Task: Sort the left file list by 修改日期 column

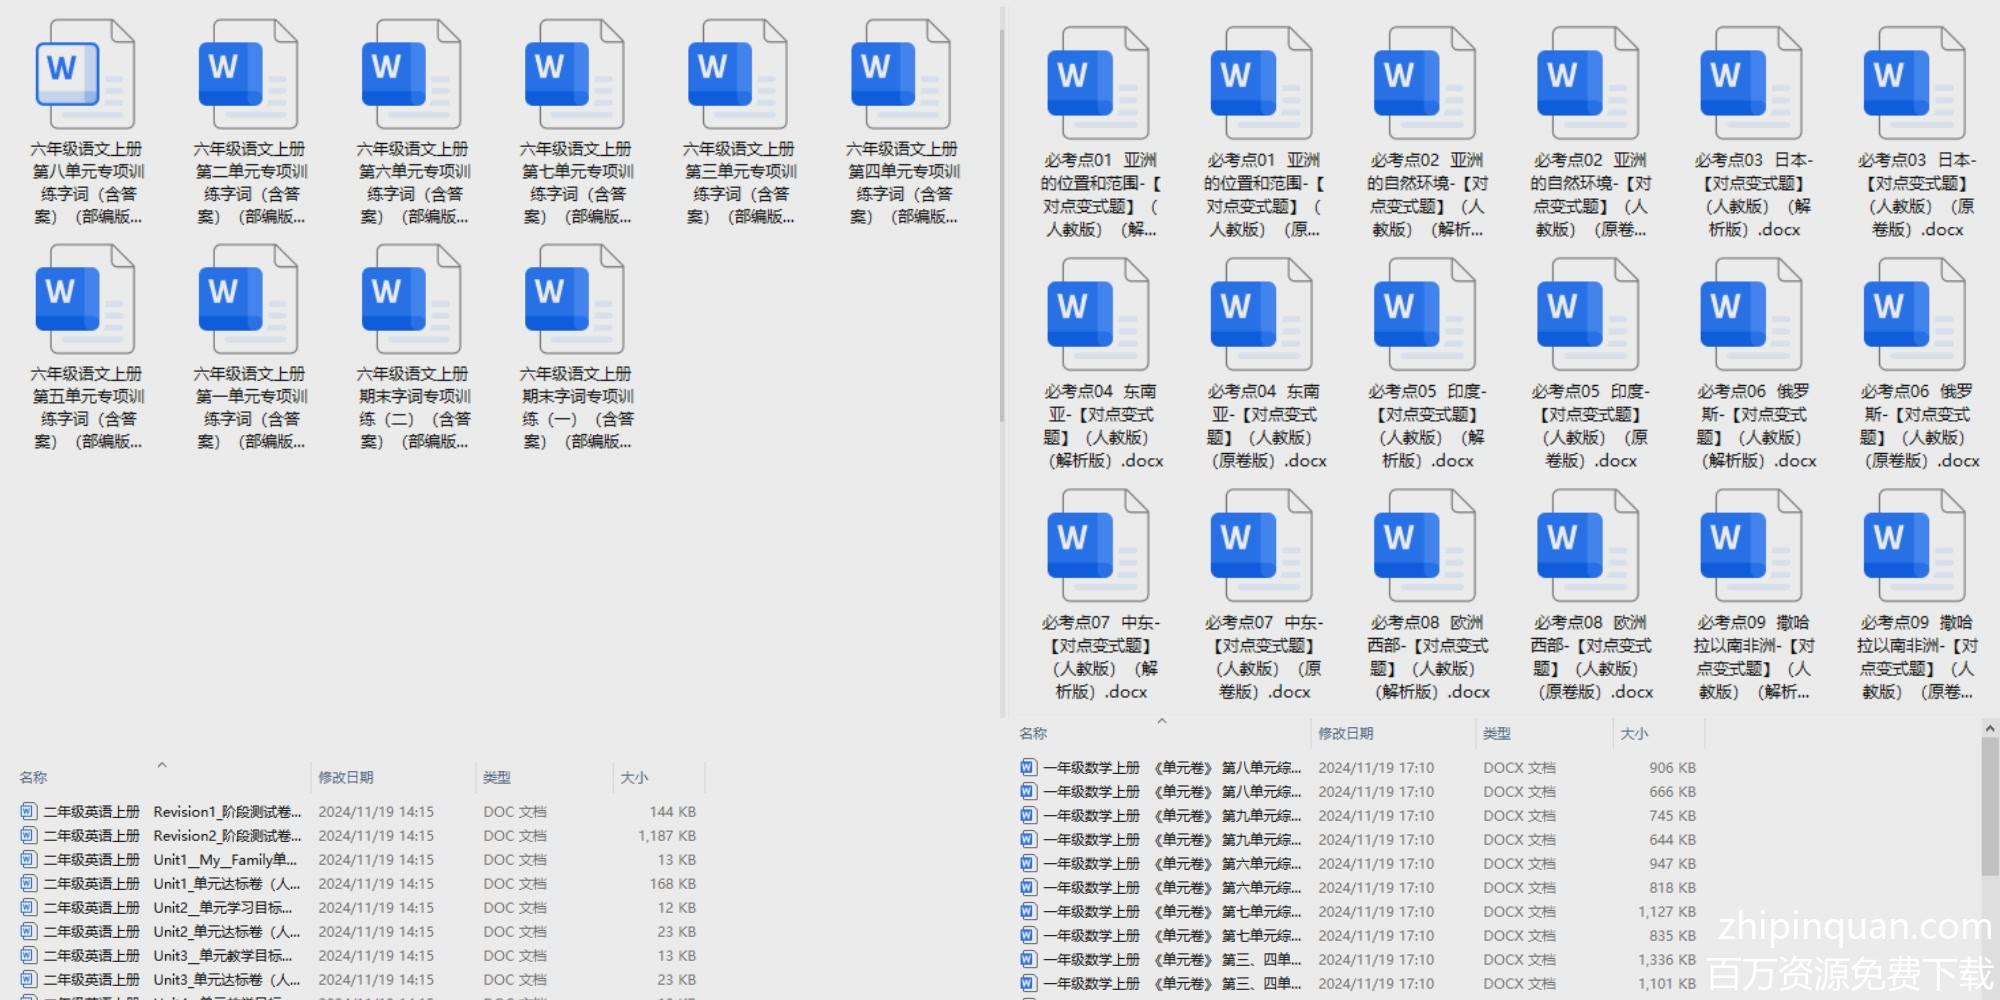Action: coord(346,777)
